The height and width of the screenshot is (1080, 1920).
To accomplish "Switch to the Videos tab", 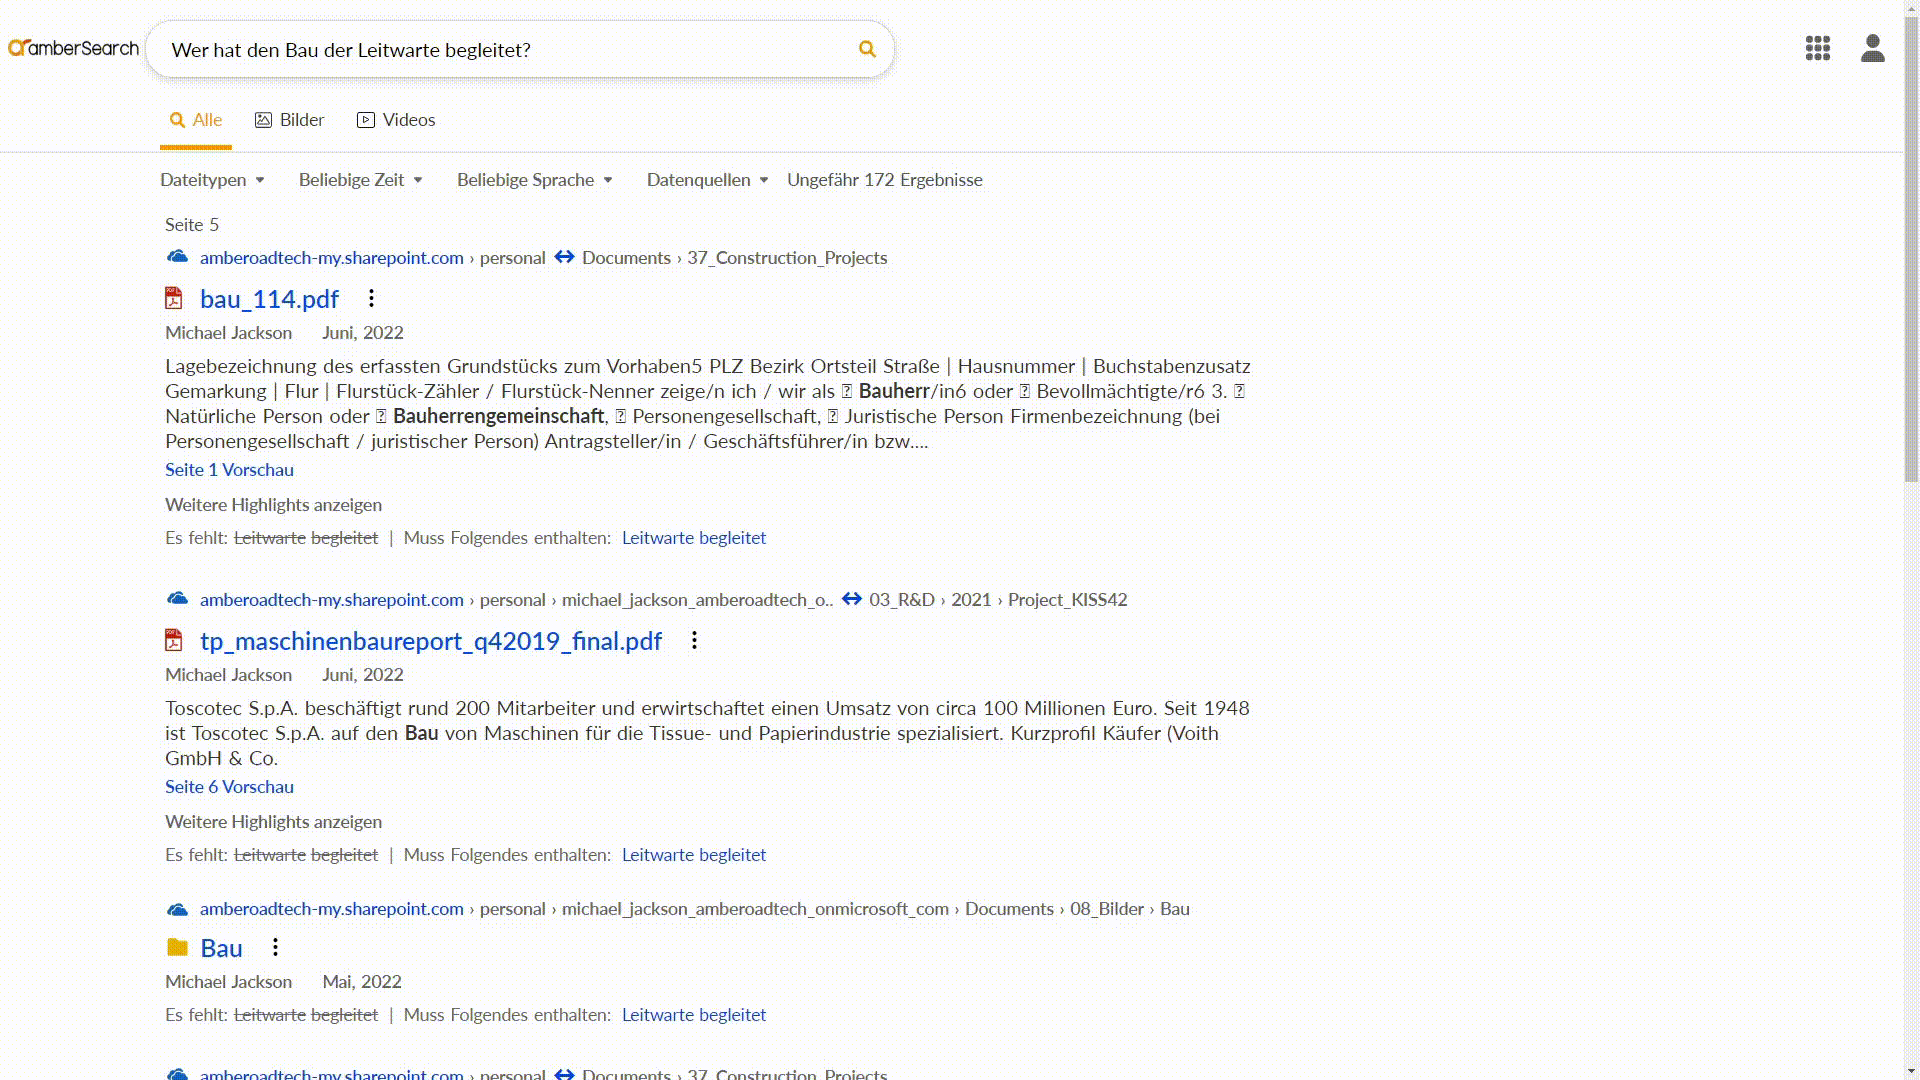I will click(x=395, y=120).
